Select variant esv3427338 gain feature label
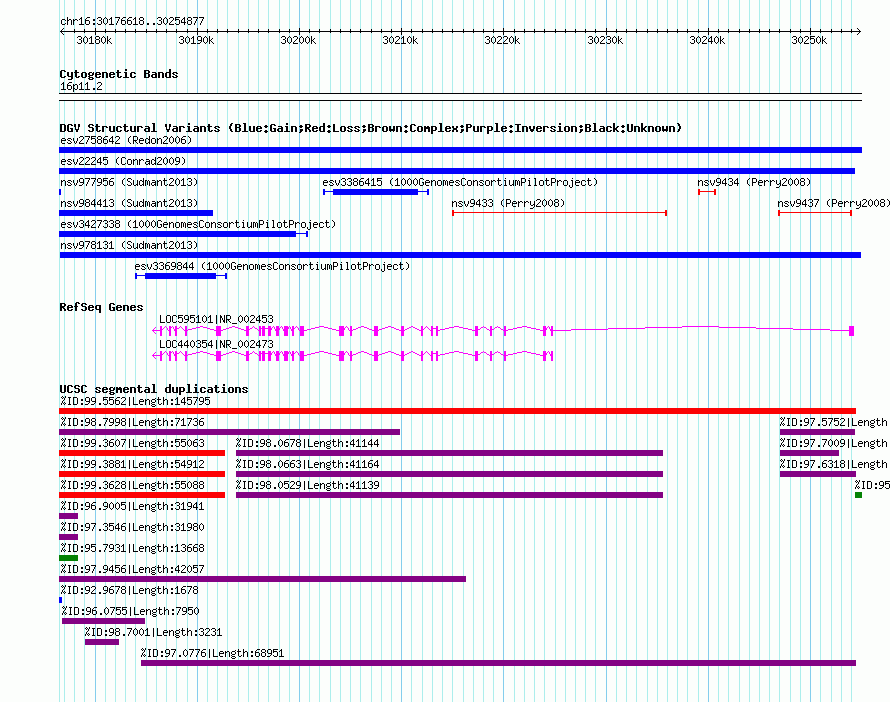 pyautogui.click(x=198, y=224)
